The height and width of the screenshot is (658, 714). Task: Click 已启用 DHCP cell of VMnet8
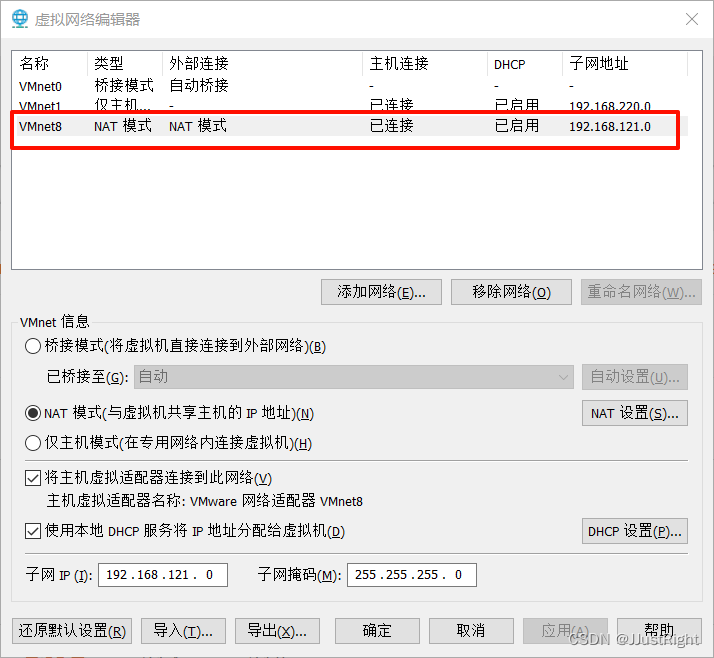coord(516,126)
